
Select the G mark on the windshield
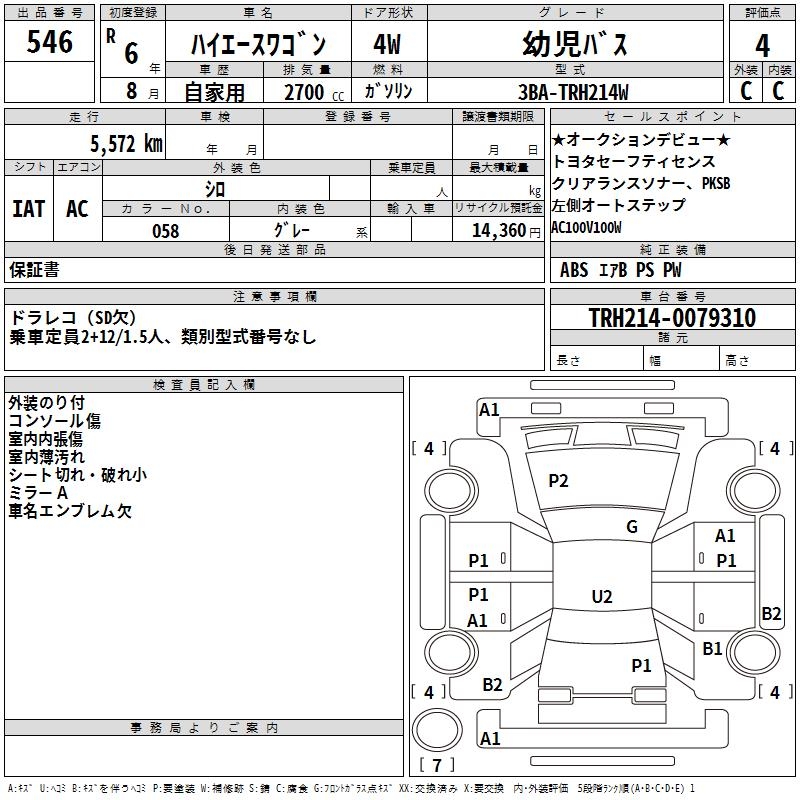tap(632, 526)
